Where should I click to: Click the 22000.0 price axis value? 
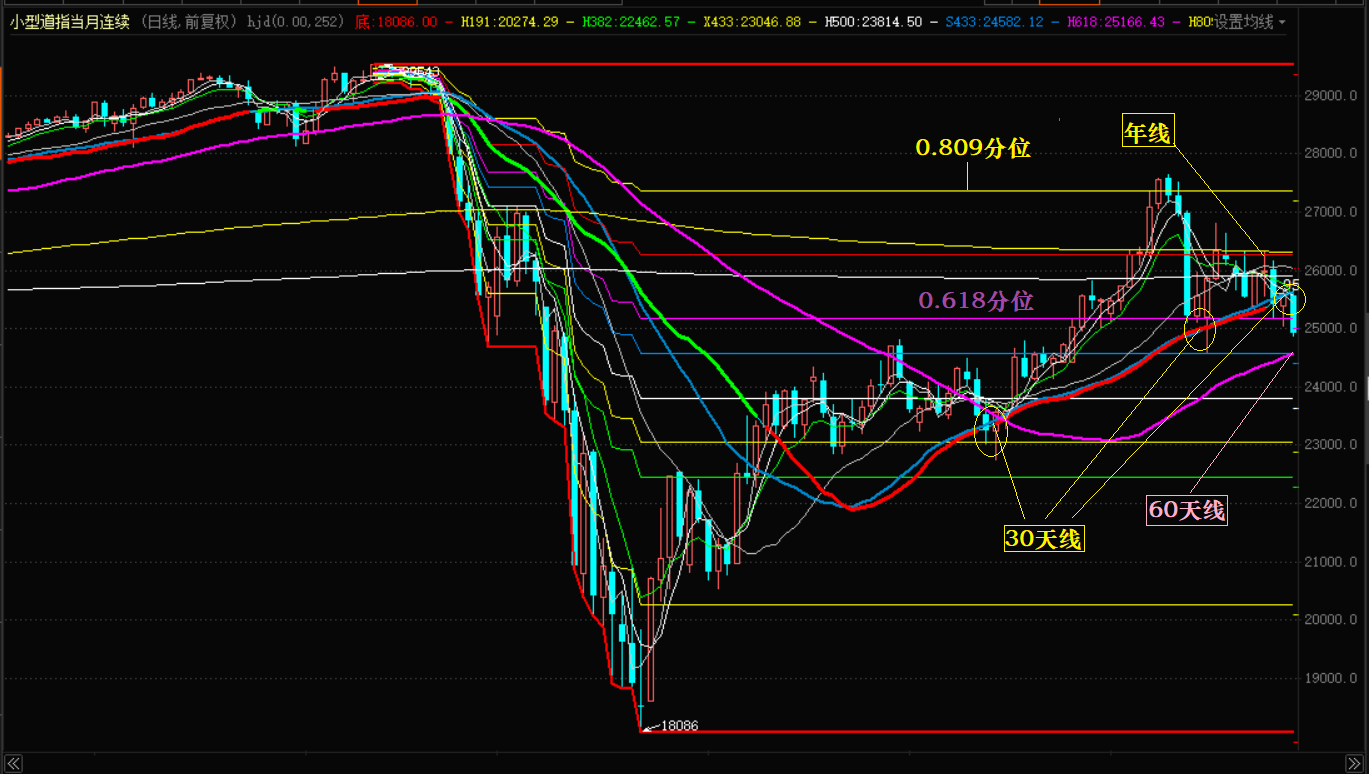pyautogui.click(x=1331, y=503)
